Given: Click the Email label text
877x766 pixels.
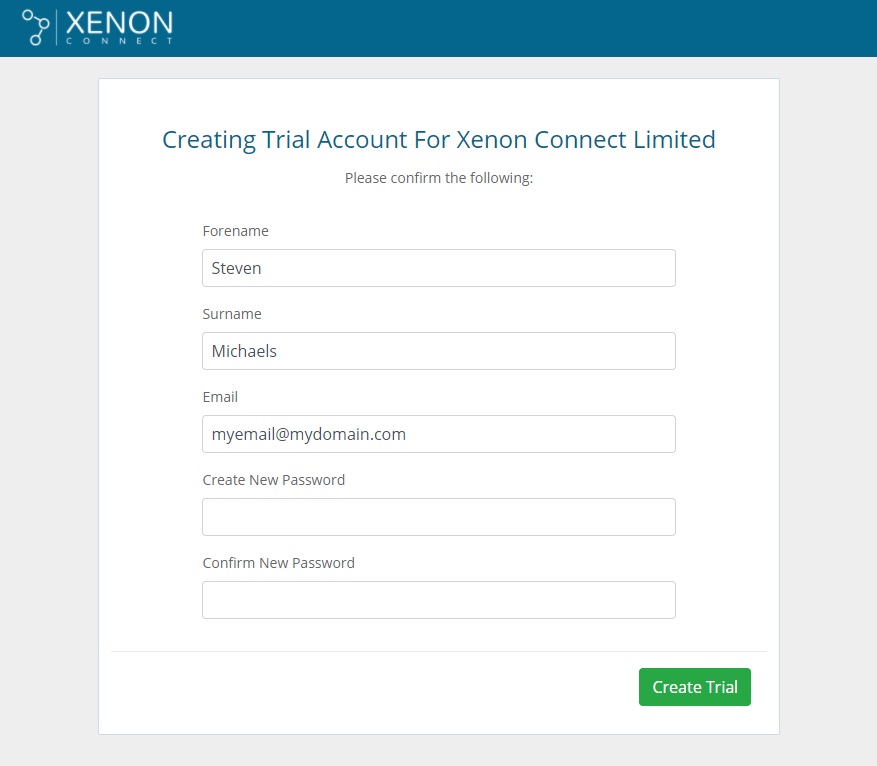Looking at the screenshot, I should (x=220, y=397).
